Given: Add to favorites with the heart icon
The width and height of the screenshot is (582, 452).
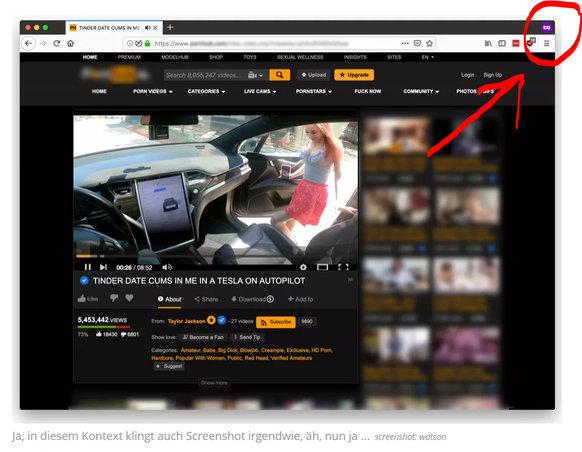Looking at the screenshot, I should tap(129, 298).
